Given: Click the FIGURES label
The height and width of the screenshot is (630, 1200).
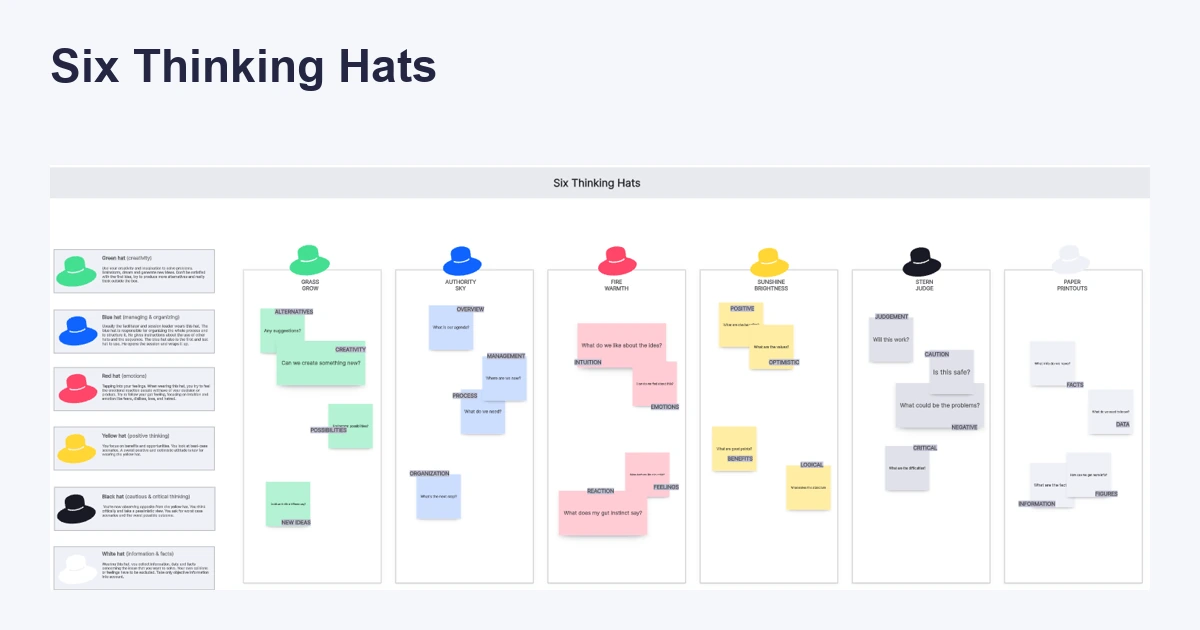Looking at the screenshot, I should click(x=1106, y=494).
